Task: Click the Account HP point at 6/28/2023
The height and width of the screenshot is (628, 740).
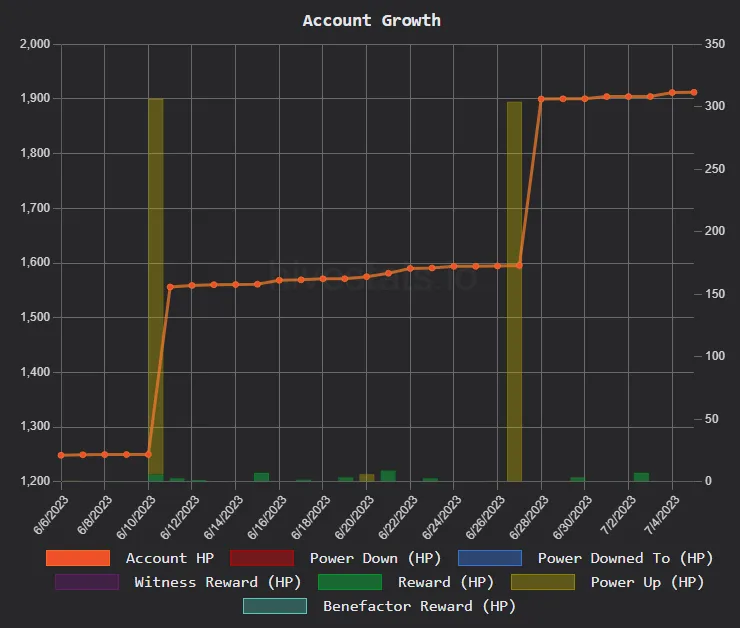Action: click(541, 99)
